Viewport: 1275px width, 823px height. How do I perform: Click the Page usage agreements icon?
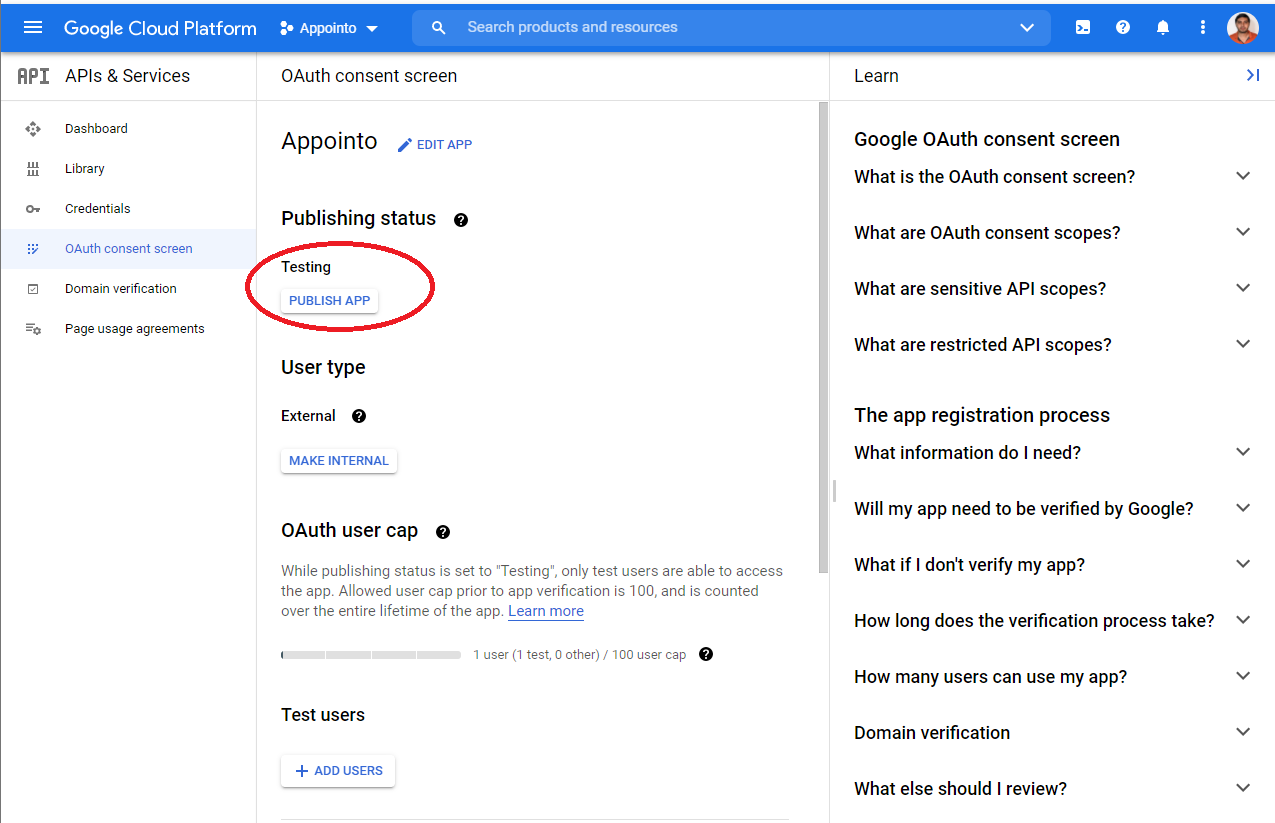click(x=33, y=329)
